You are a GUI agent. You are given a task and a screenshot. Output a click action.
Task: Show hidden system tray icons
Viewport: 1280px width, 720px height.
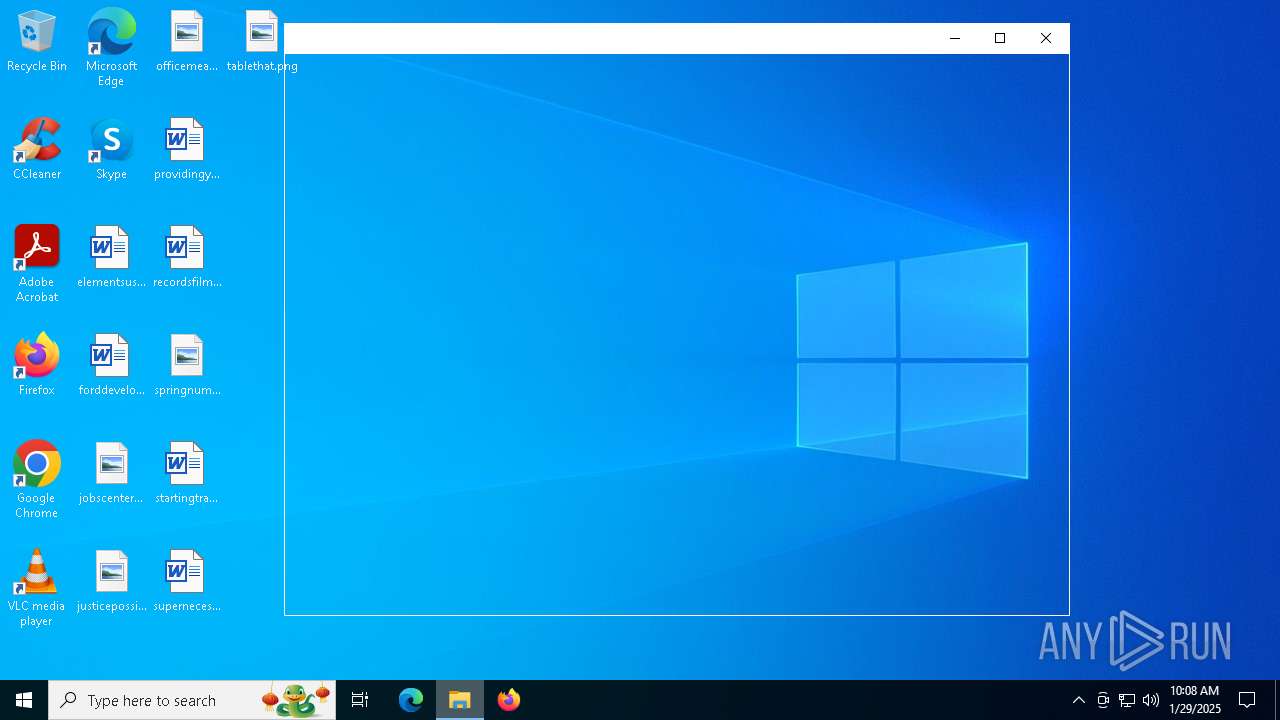point(1078,700)
